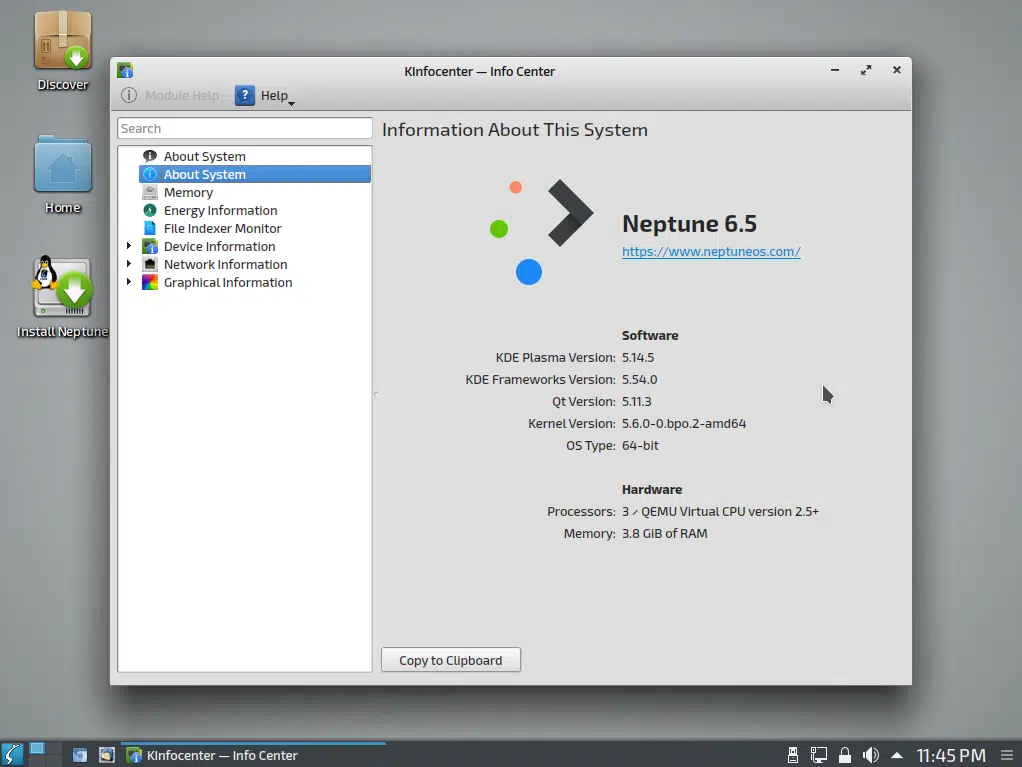Show hidden system tray icons arrow

click(x=897, y=756)
